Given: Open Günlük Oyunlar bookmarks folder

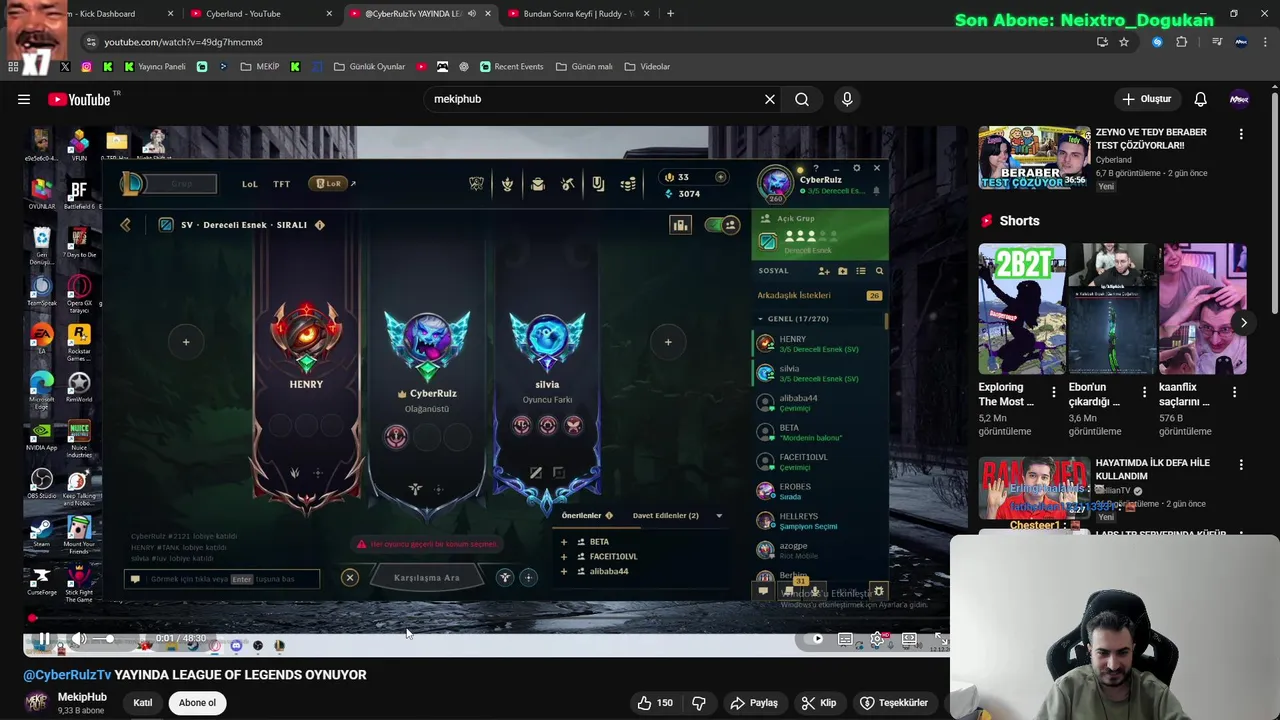Looking at the screenshot, I should pyautogui.click(x=369, y=67).
